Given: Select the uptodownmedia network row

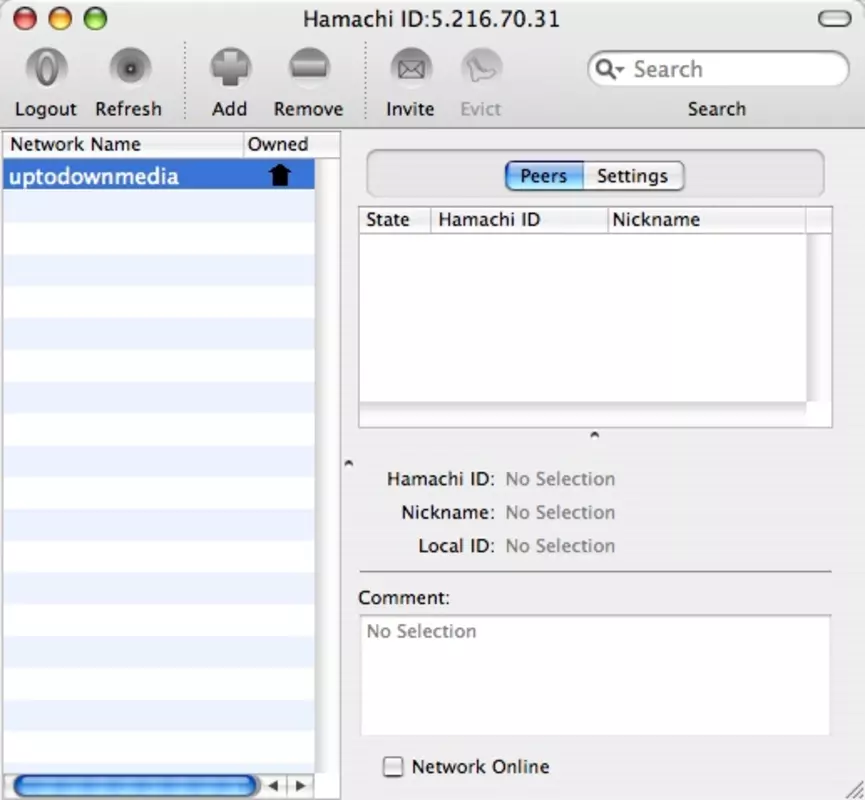Looking at the screenshot, I should 159,175.
